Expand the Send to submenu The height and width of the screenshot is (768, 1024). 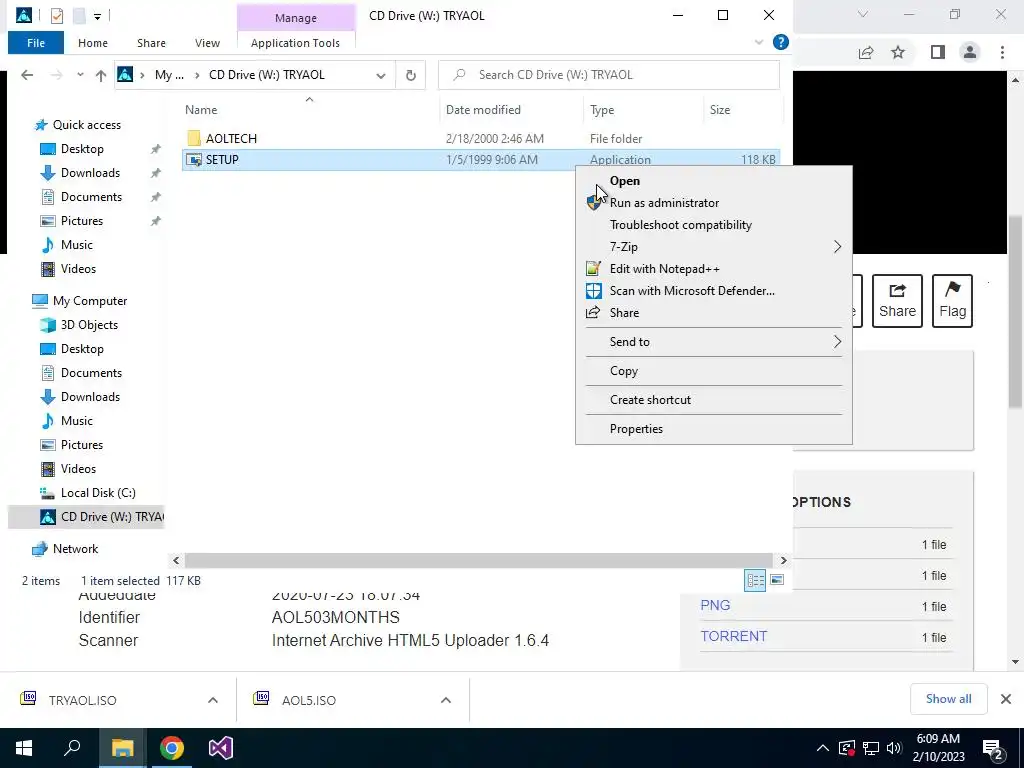tap(714, 342)
